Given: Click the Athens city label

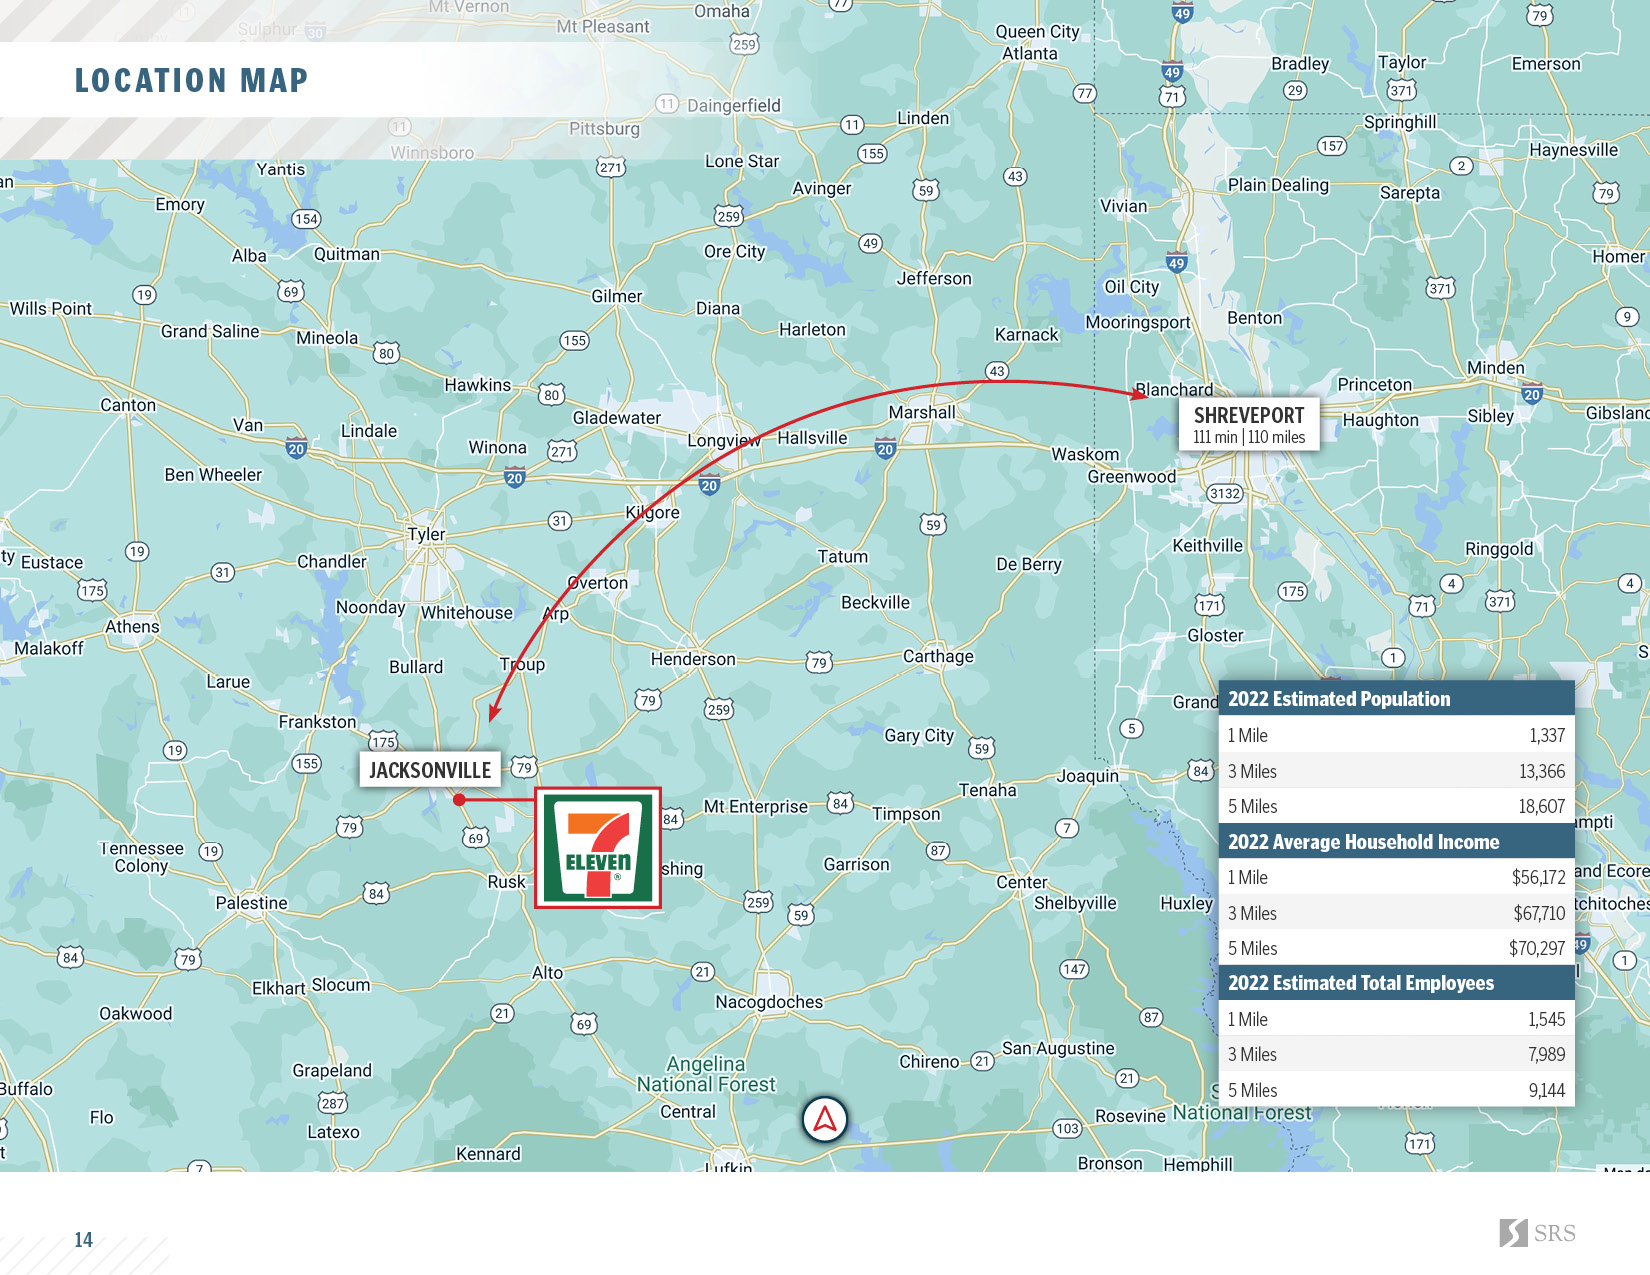Looking at the screenshot, I should click(132, 626).
